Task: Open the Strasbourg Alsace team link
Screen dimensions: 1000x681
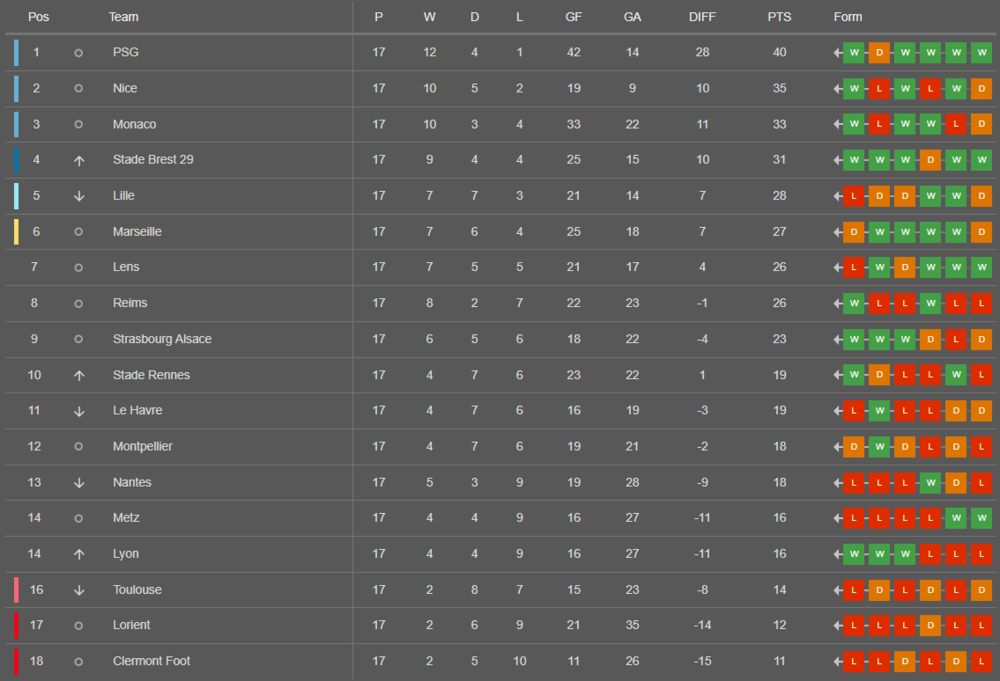Action: tap(162, 339)
